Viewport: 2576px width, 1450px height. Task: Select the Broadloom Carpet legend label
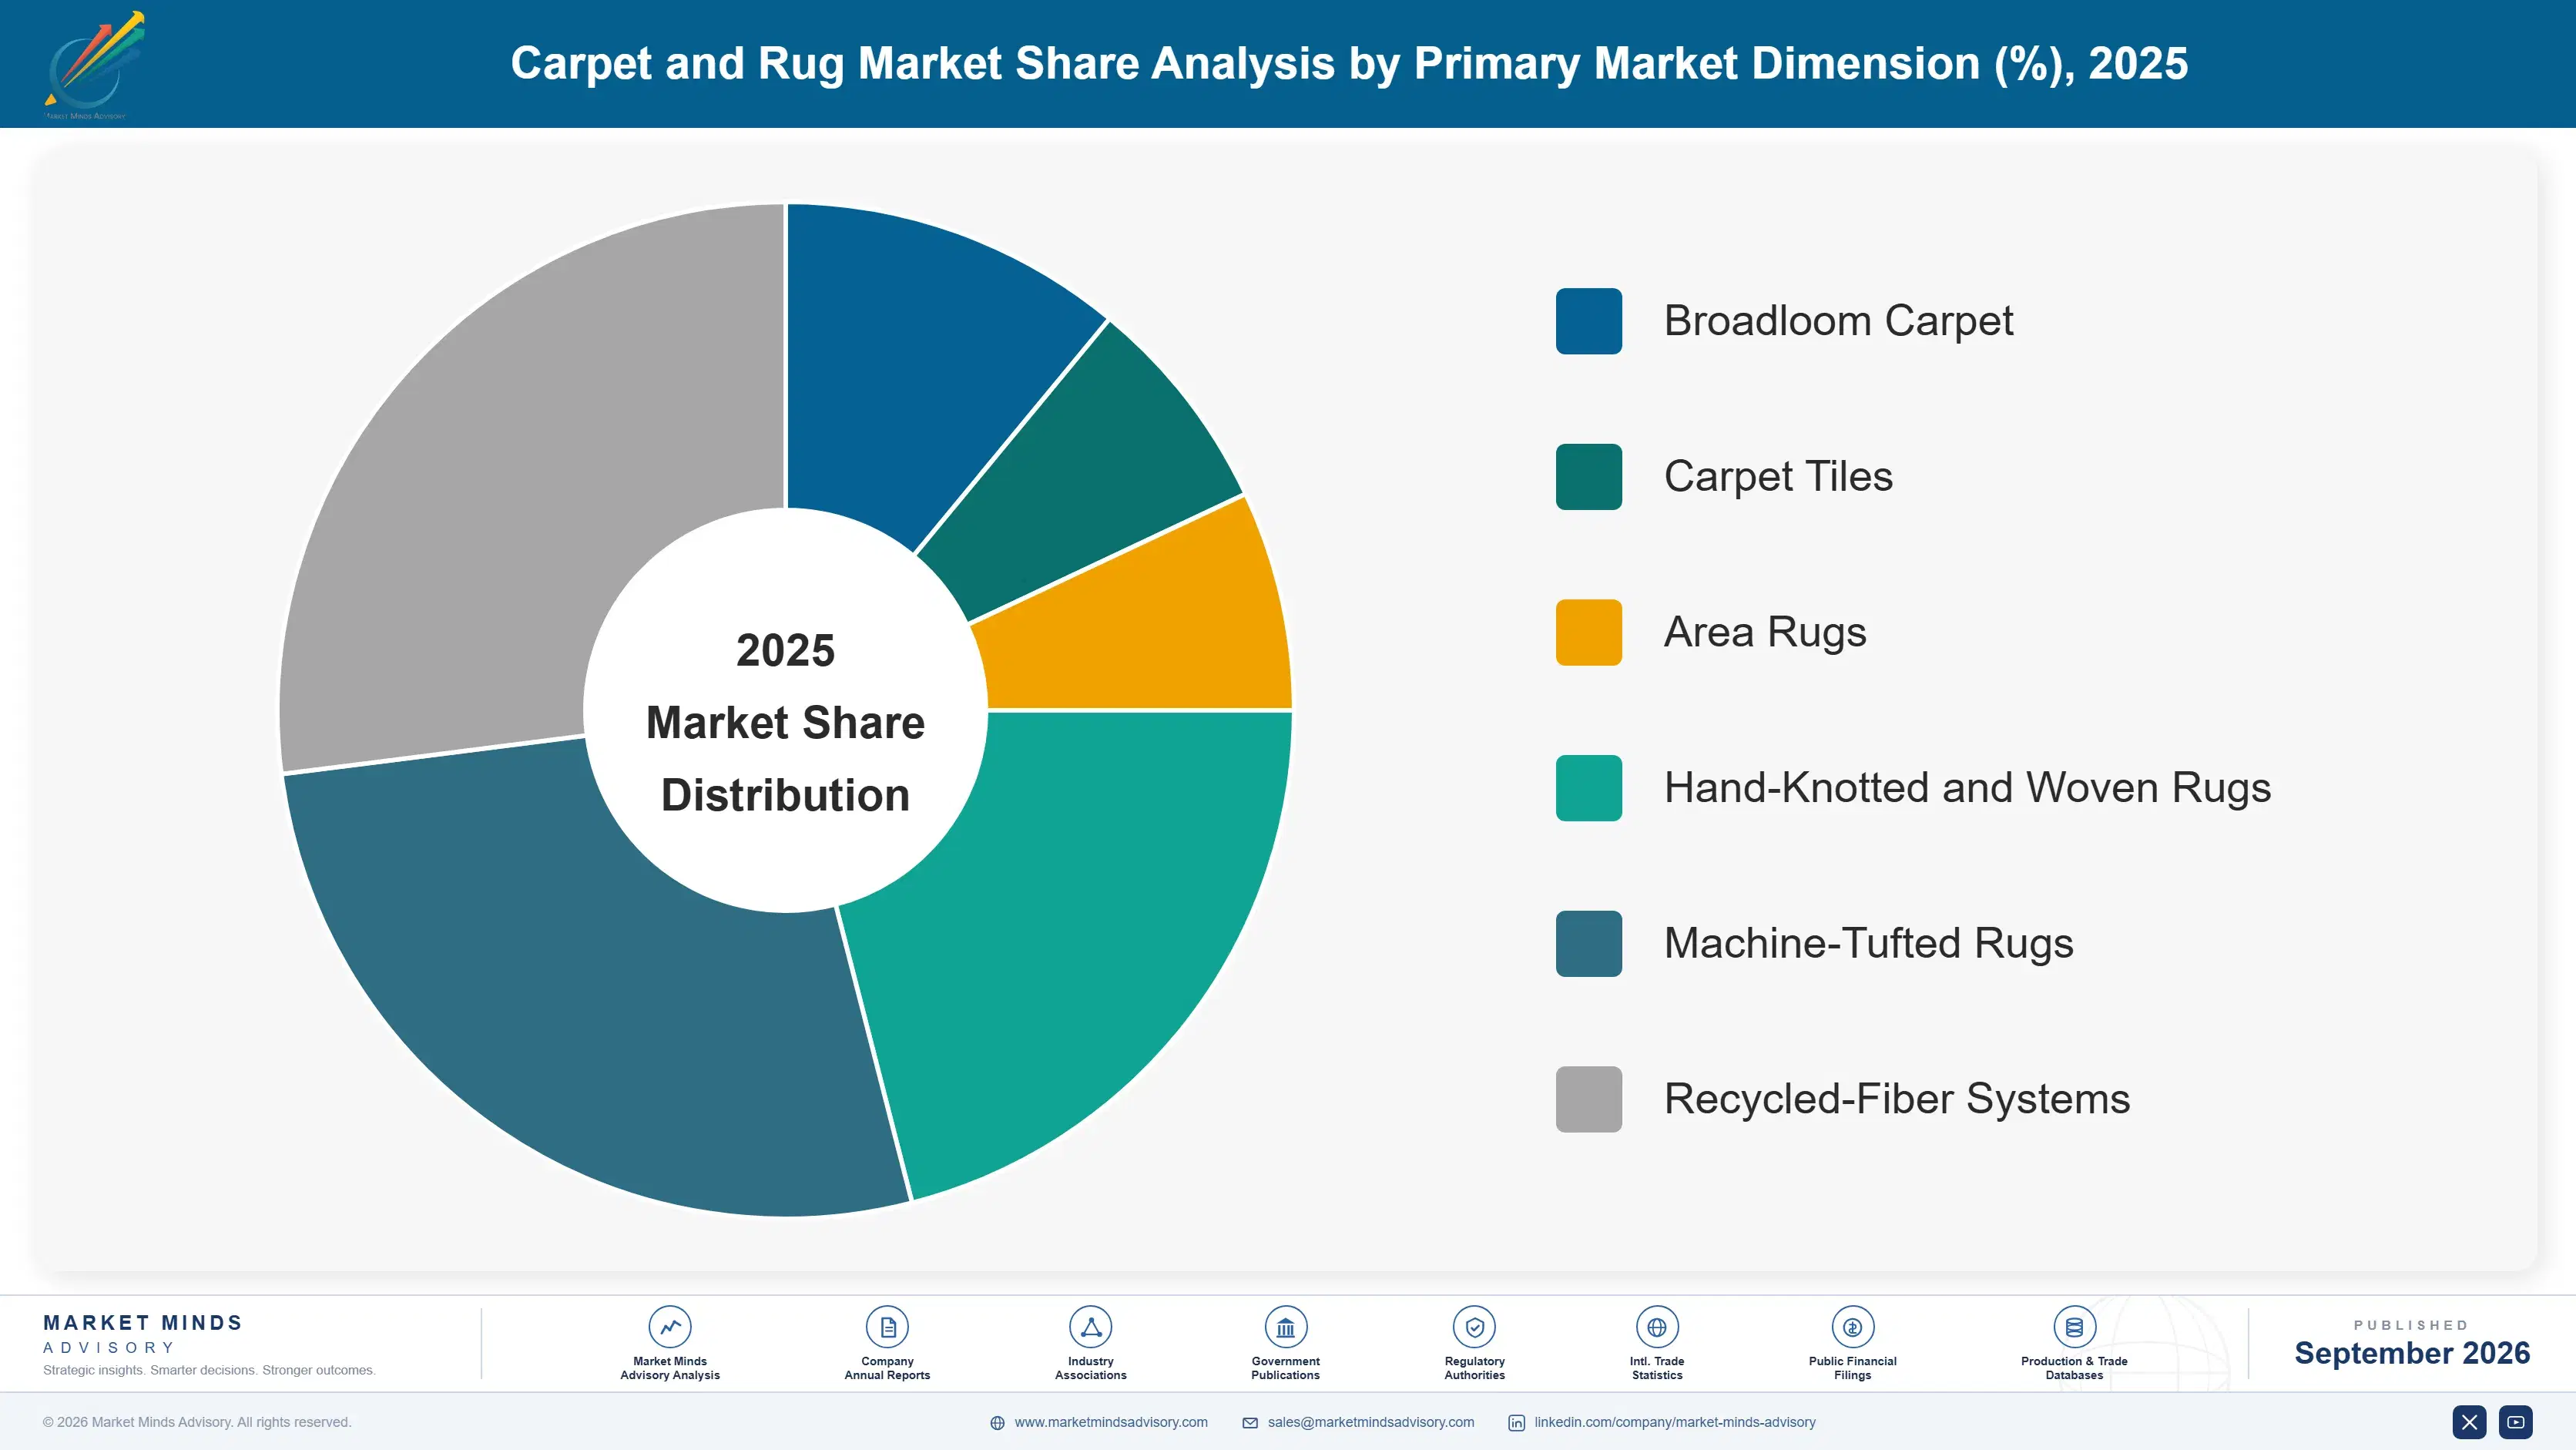(x=1838, y=321)
